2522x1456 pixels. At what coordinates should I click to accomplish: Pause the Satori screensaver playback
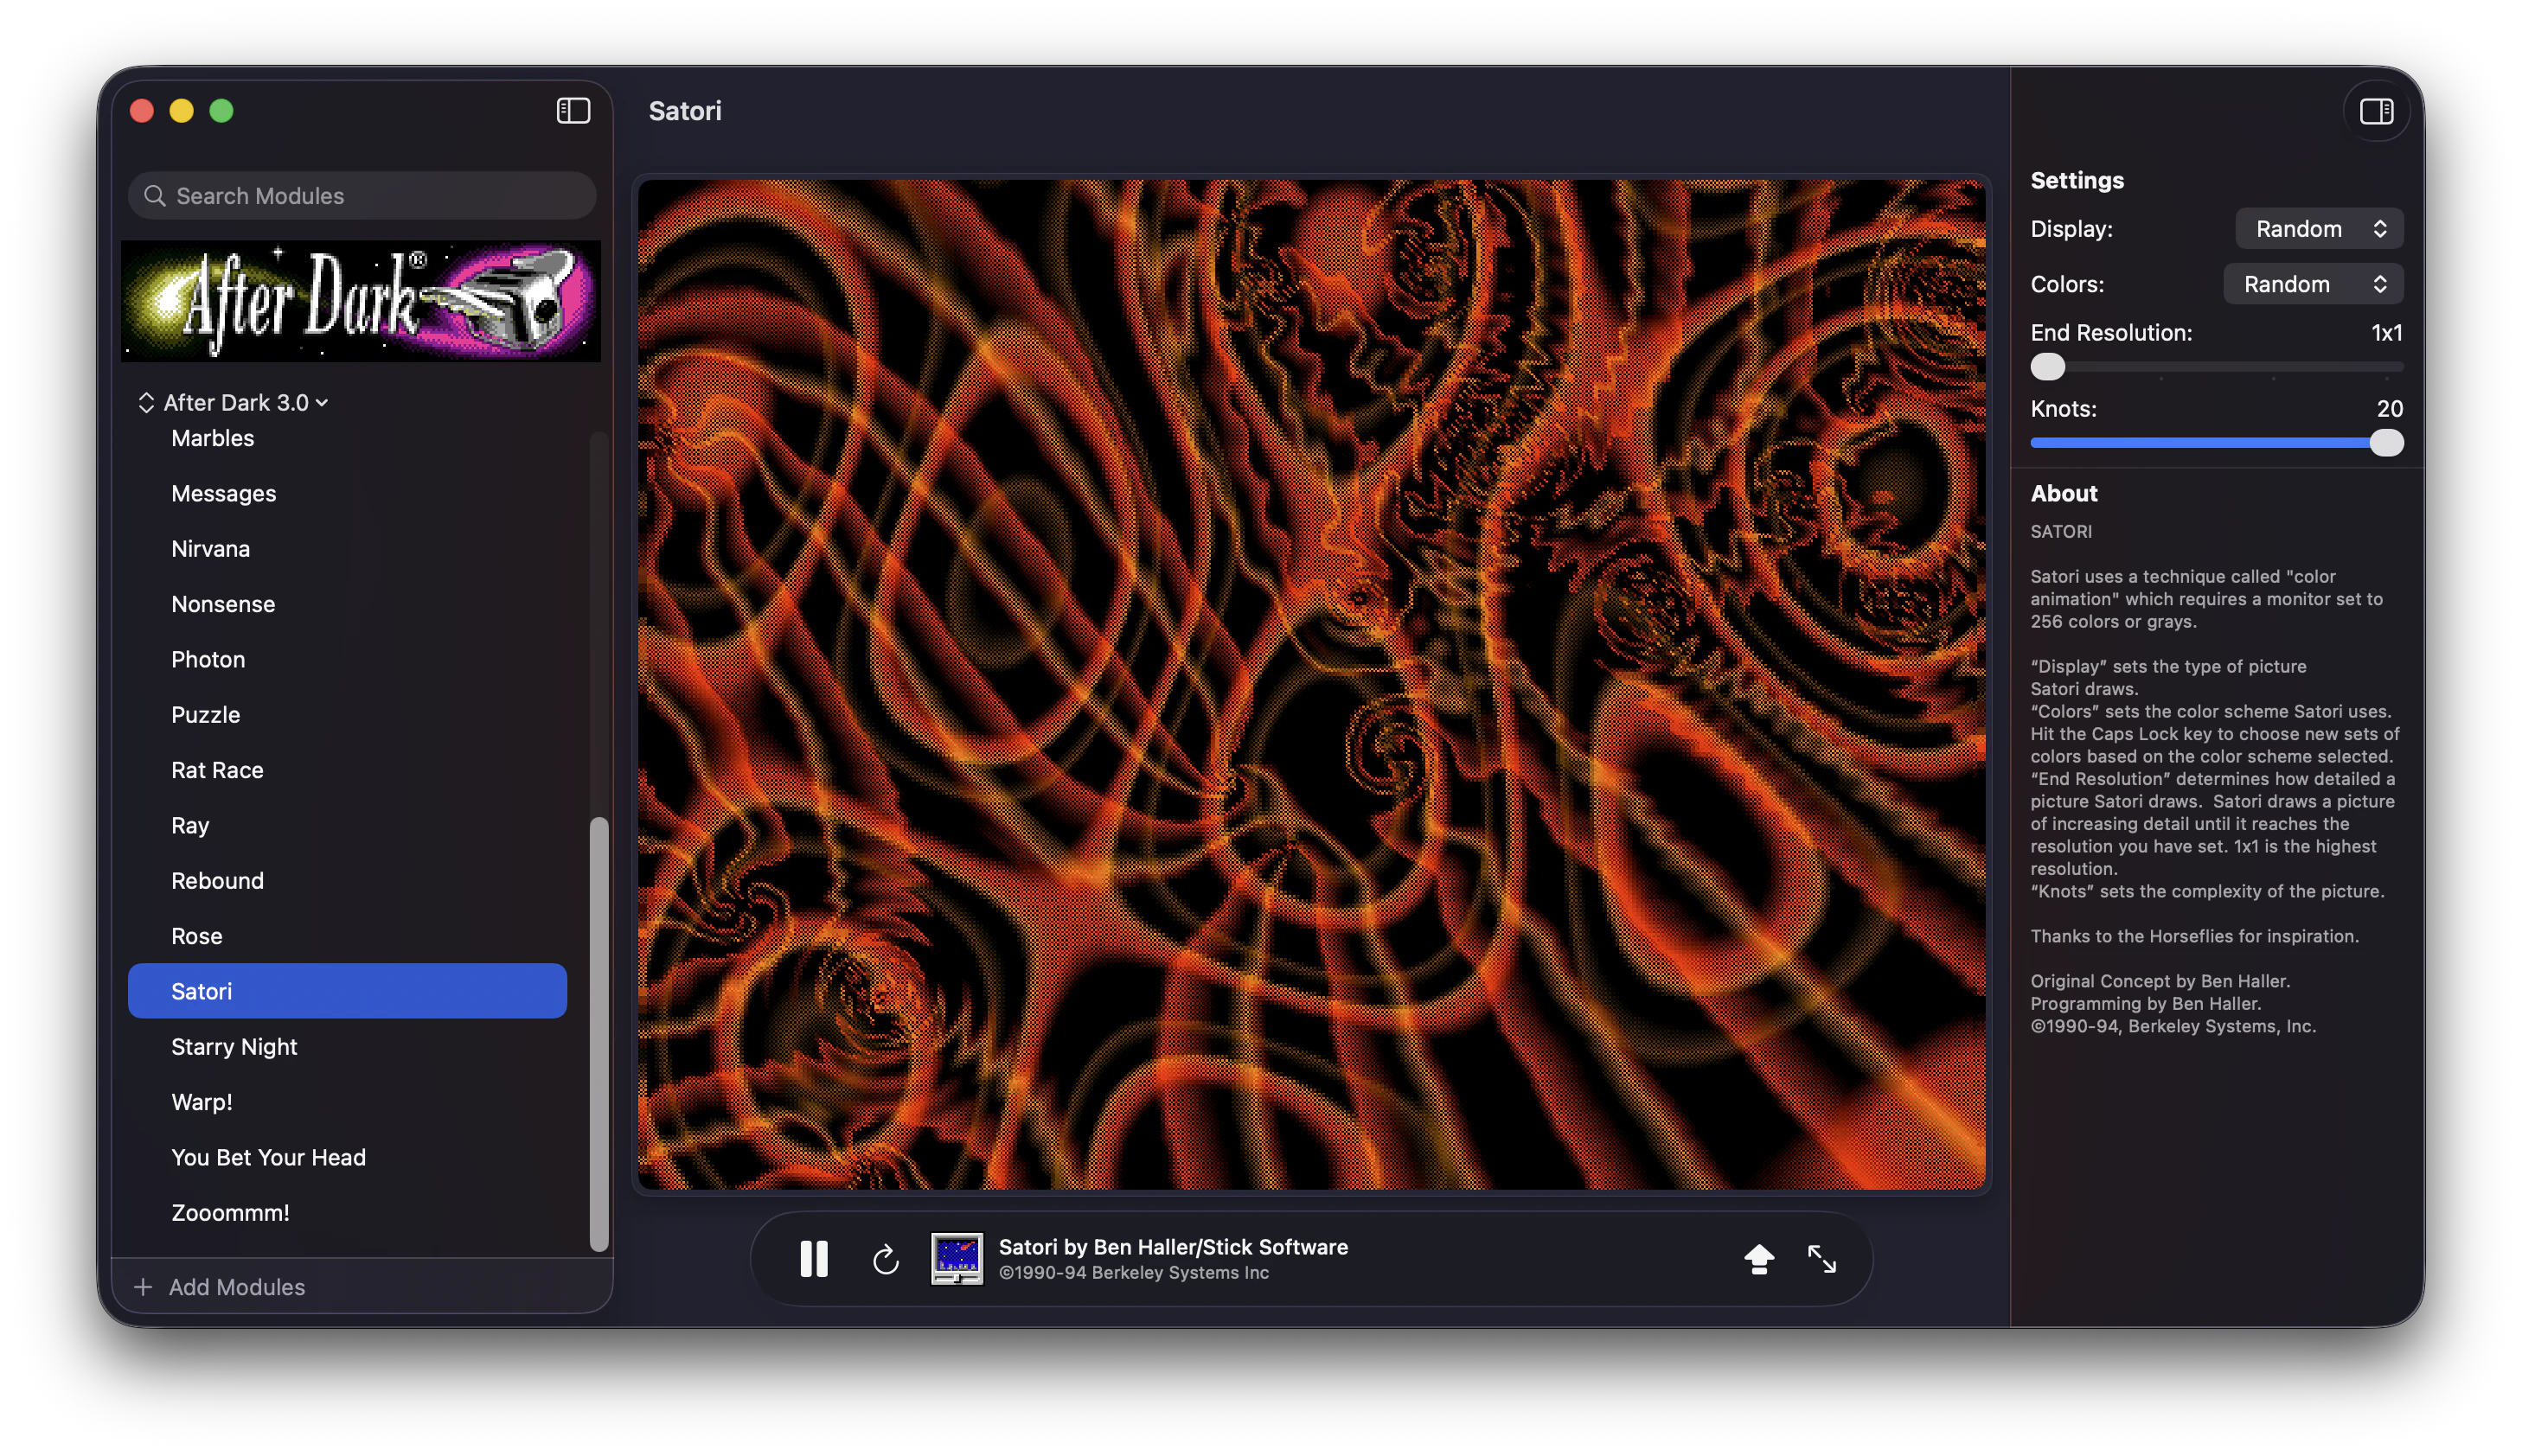tap(814, 1258)
